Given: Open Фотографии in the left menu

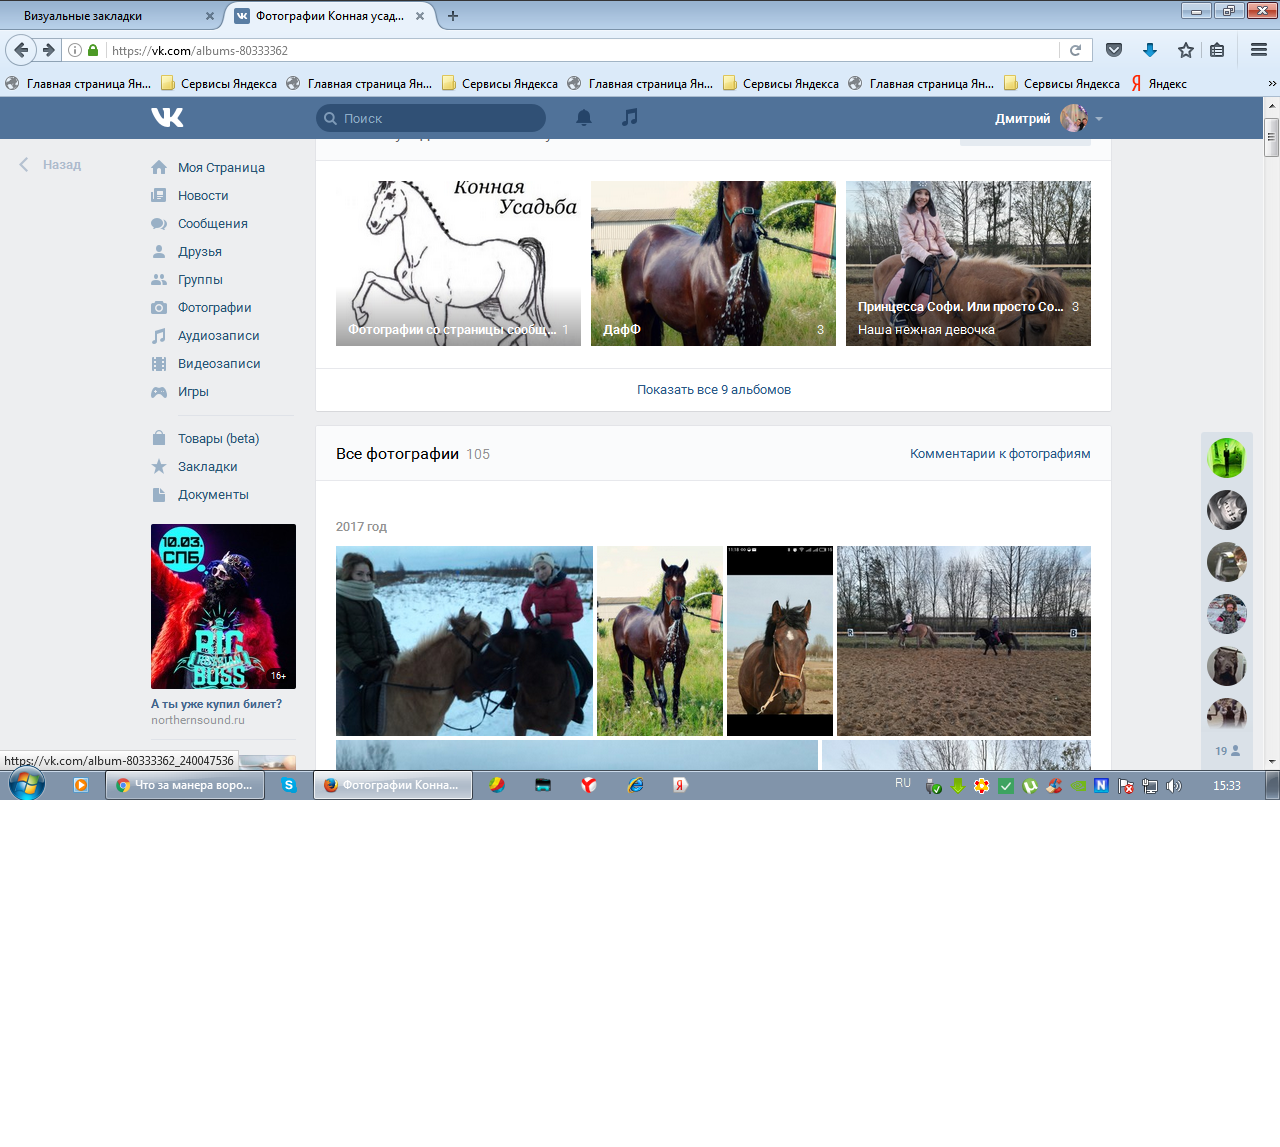Looking at the screenshot, I should click(x=214, y=308).
